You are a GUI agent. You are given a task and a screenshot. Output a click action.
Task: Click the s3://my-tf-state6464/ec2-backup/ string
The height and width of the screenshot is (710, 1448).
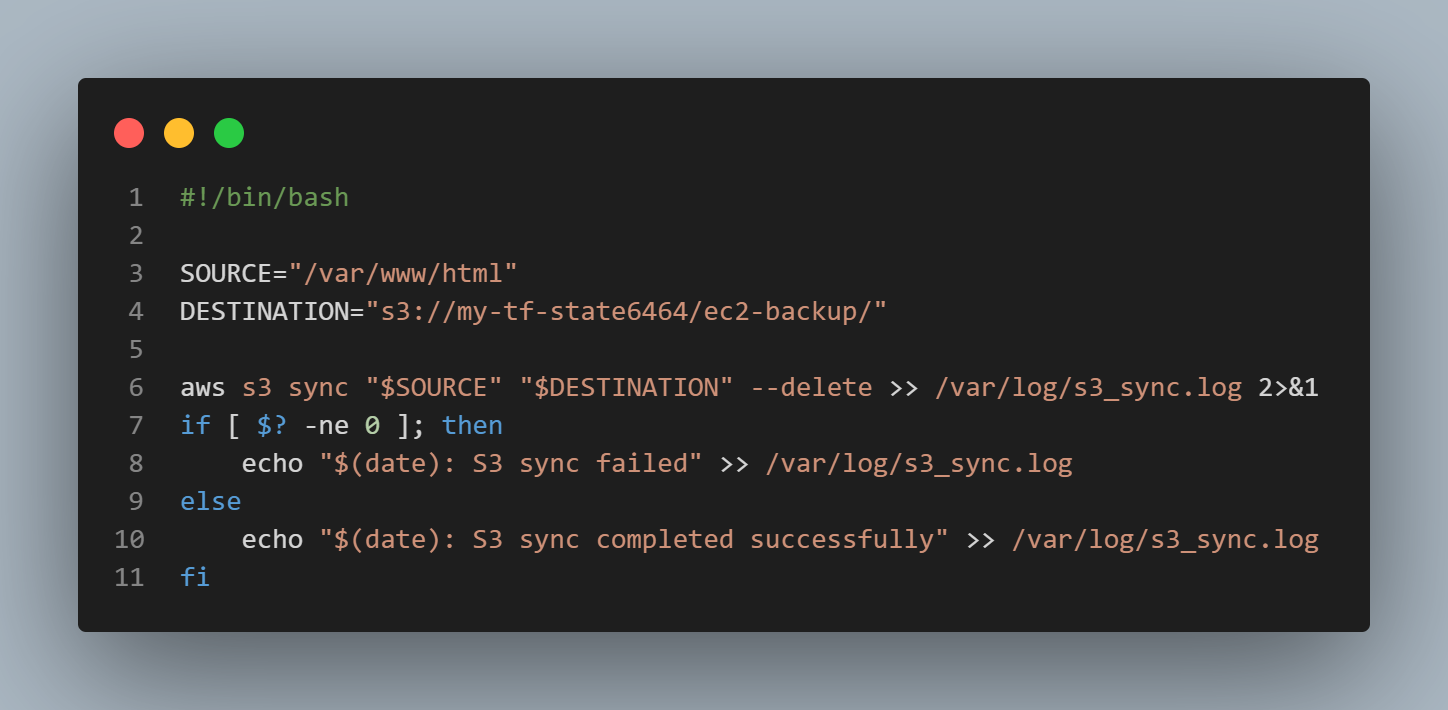(x=626, y=311)
